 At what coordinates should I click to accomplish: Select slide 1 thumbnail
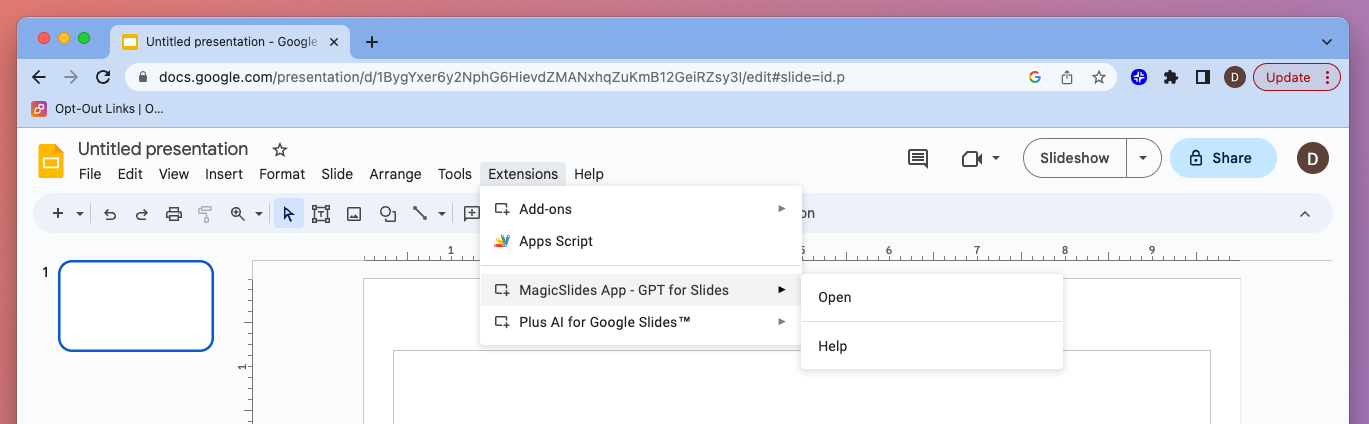coord(136,306)
